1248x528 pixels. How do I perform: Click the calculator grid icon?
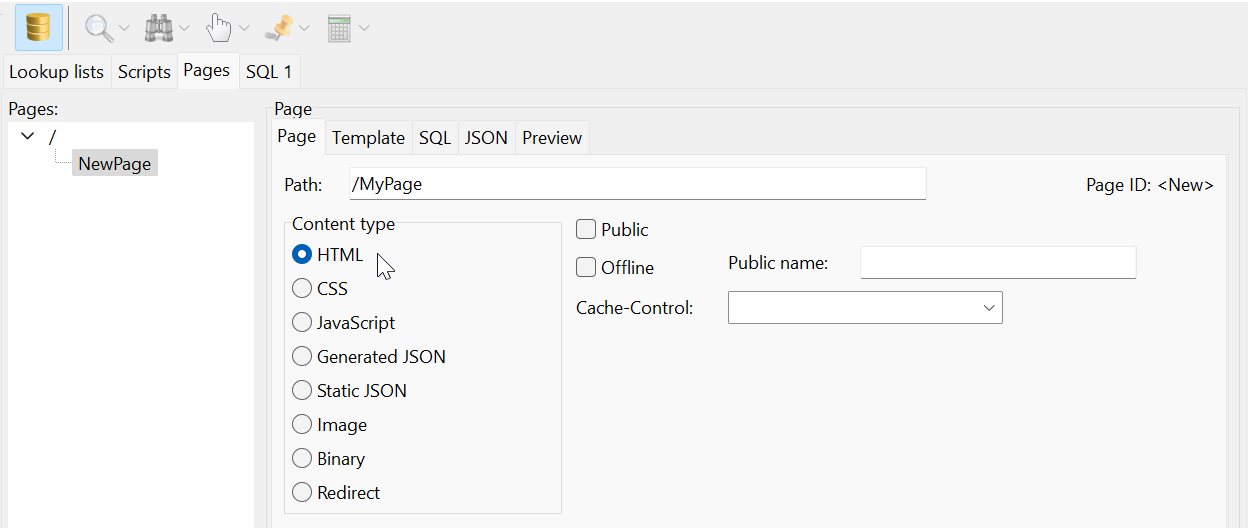click(x=339, y=28)
